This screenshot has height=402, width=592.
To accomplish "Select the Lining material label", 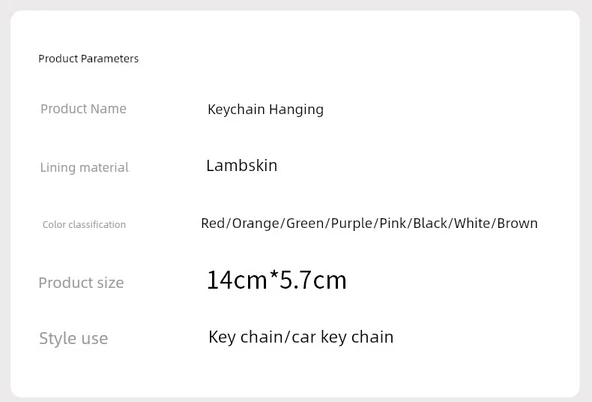I will point(84,167).
